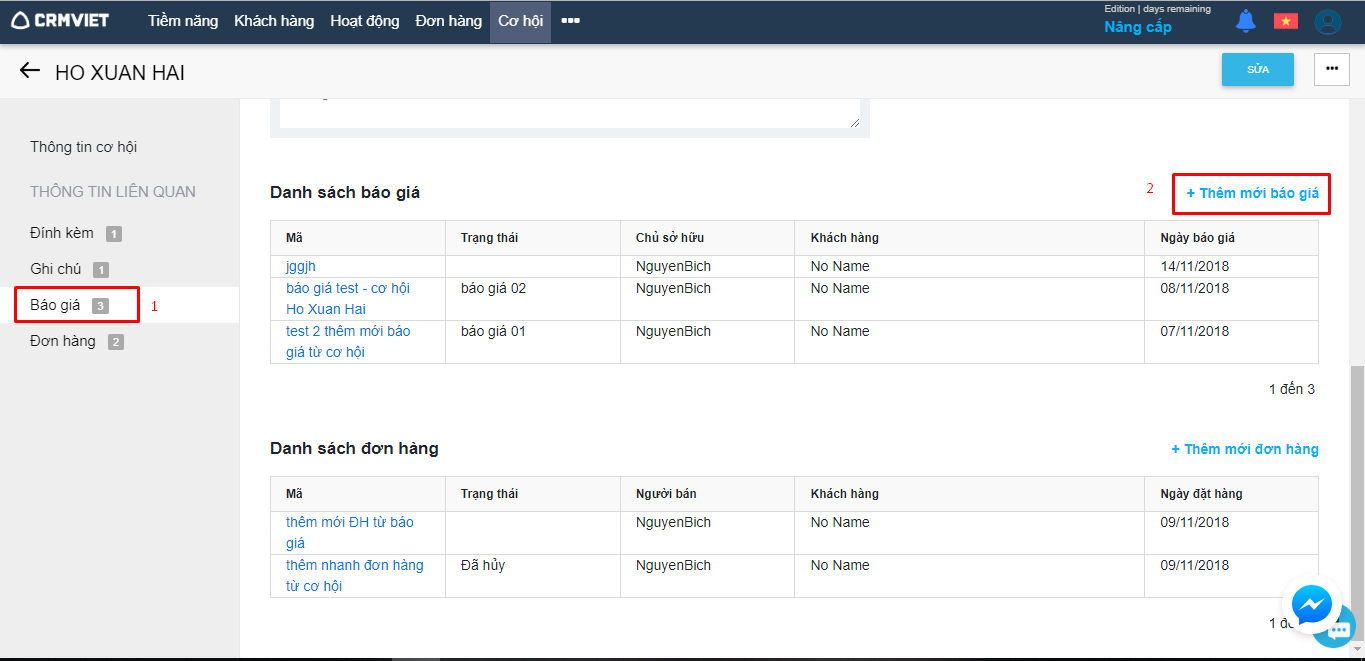Click the back arrow beside HO XUAN HAI
The image size is (1365, 661).
30,71
